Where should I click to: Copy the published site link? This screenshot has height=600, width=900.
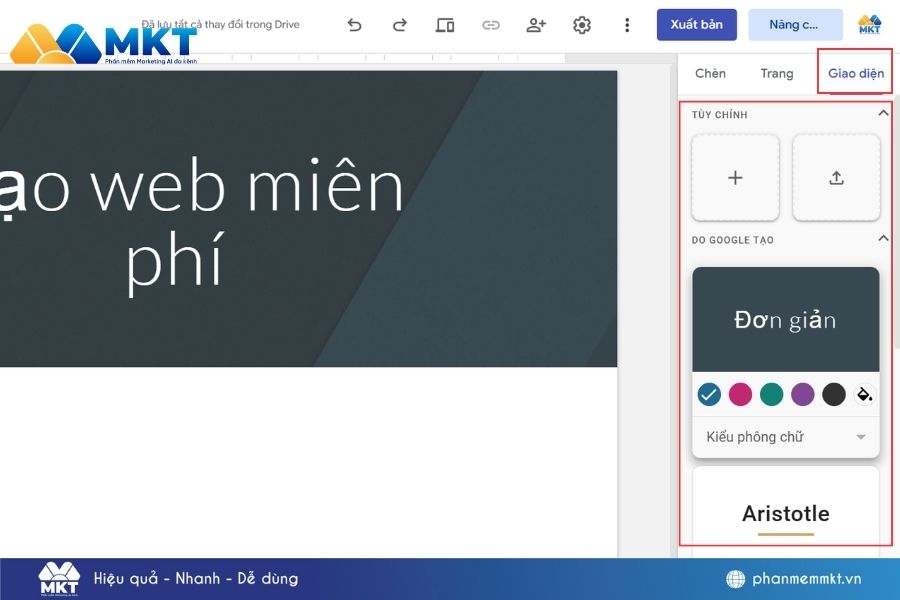[x=491, y=25]
